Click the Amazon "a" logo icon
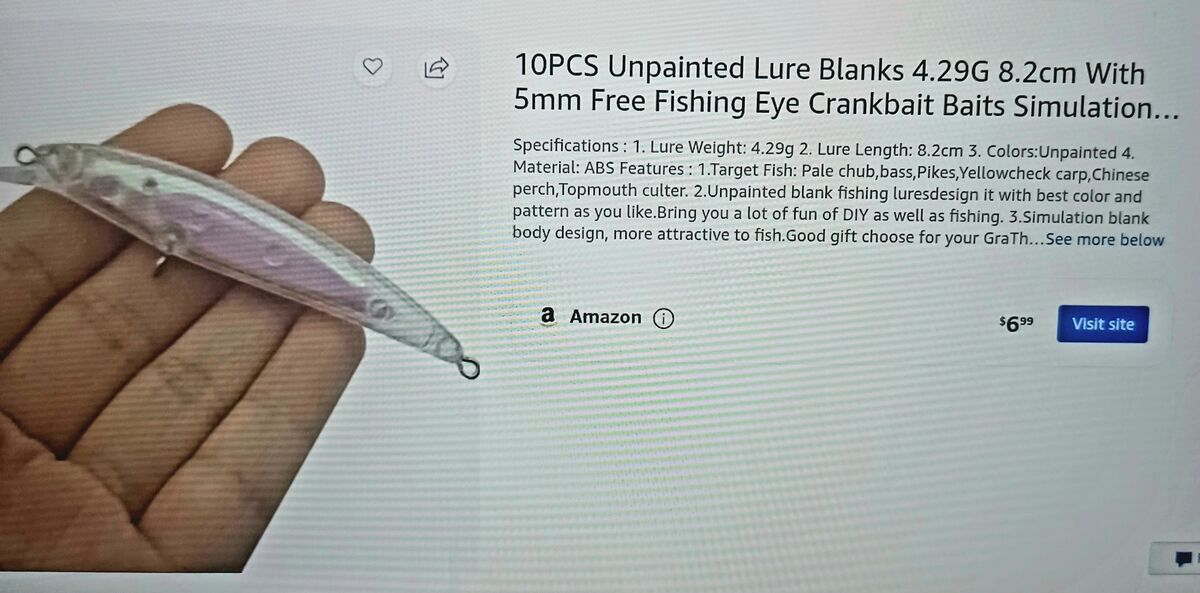The image size is (1200, 593). [x=547, y=316]
